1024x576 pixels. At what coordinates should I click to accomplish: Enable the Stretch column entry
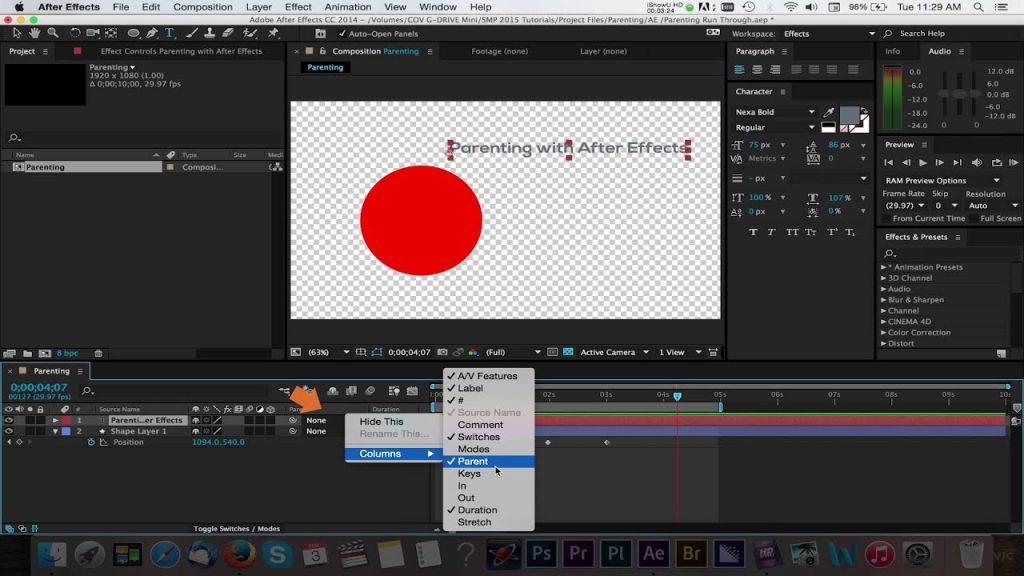coord(488,522)
